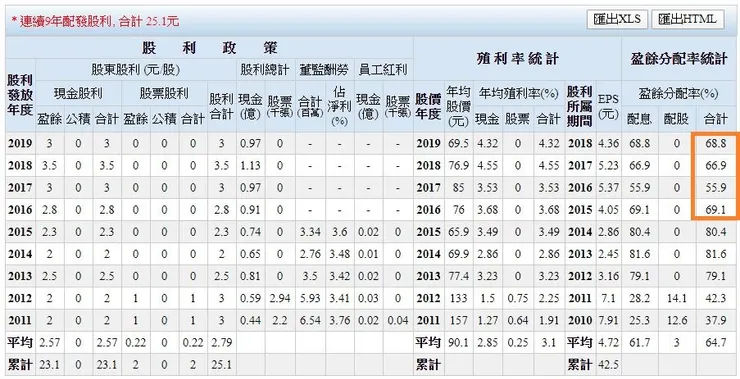
Task: Click director remuneration 5.93 cell in 2012 row
Action: tap(310, 298)
